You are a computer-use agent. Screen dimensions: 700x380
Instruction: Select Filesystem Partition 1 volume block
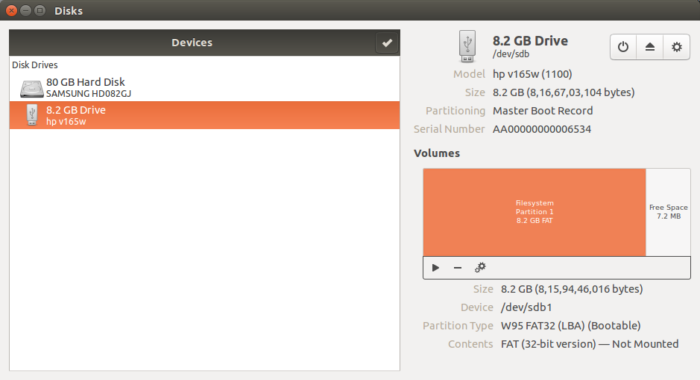pyautogui.click(x=534, y=212)
